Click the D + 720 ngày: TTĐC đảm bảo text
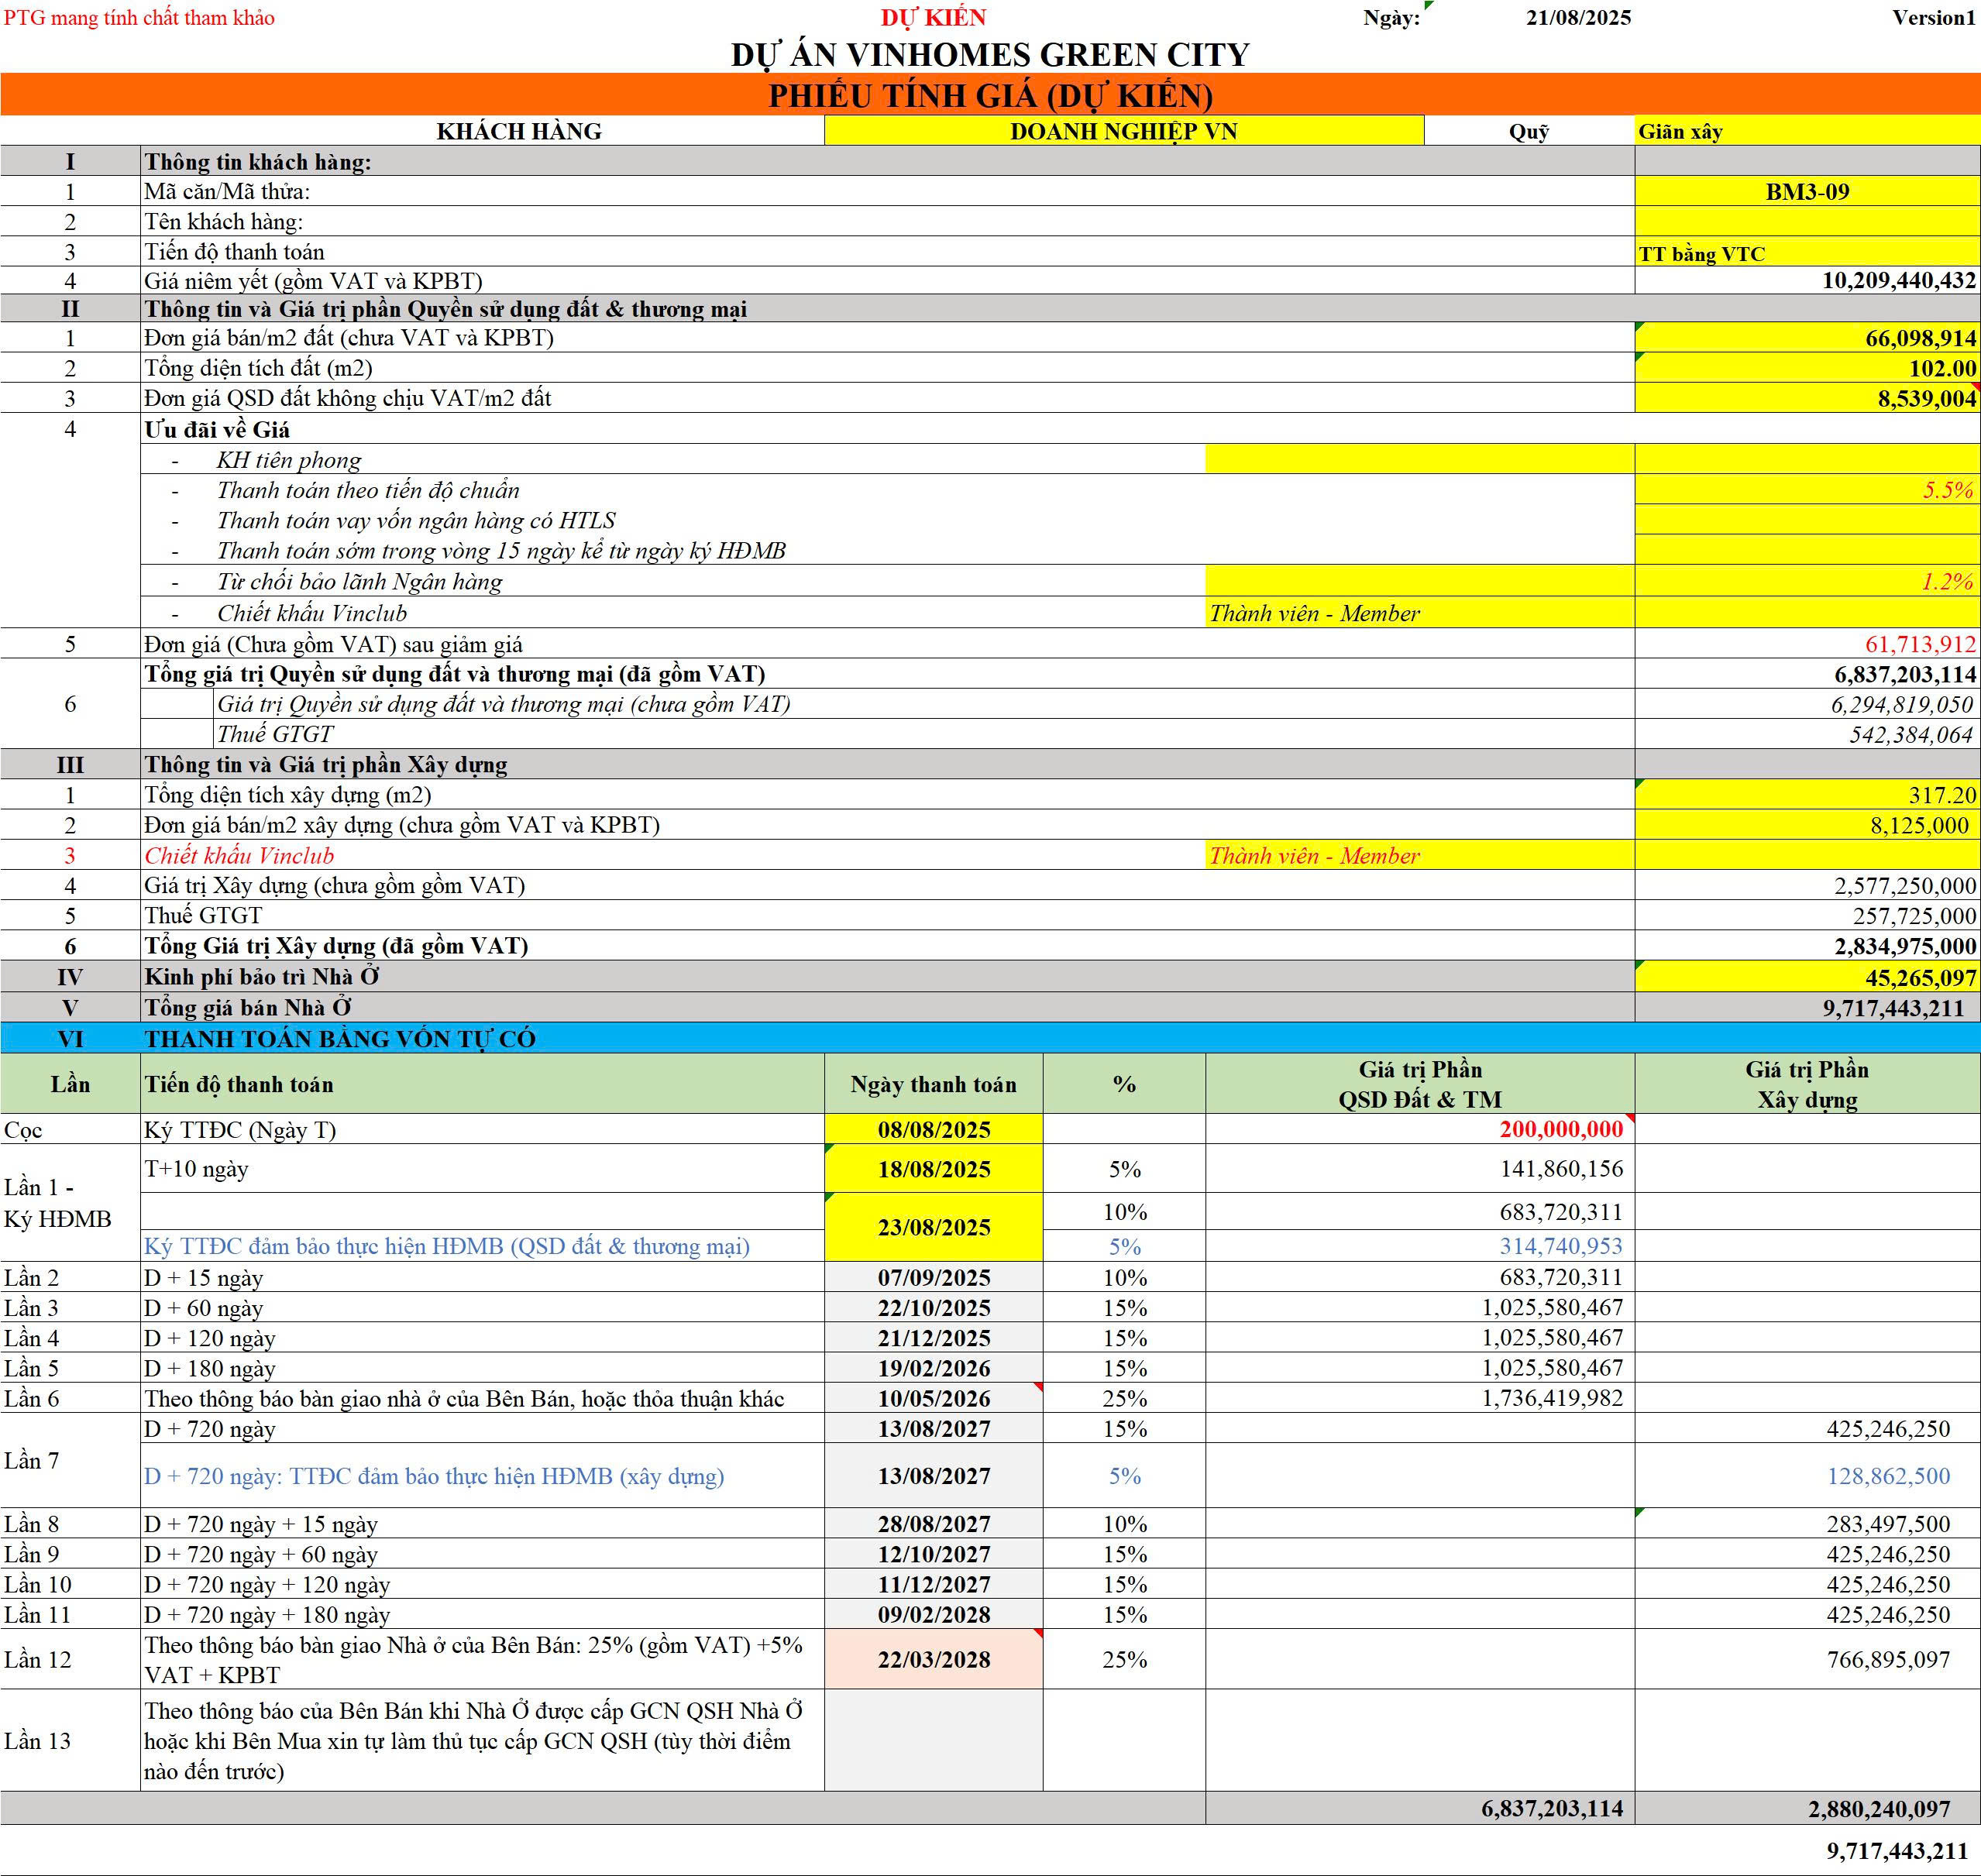This screenshot has width=1981, height=1876. (x=434, y=1476)
